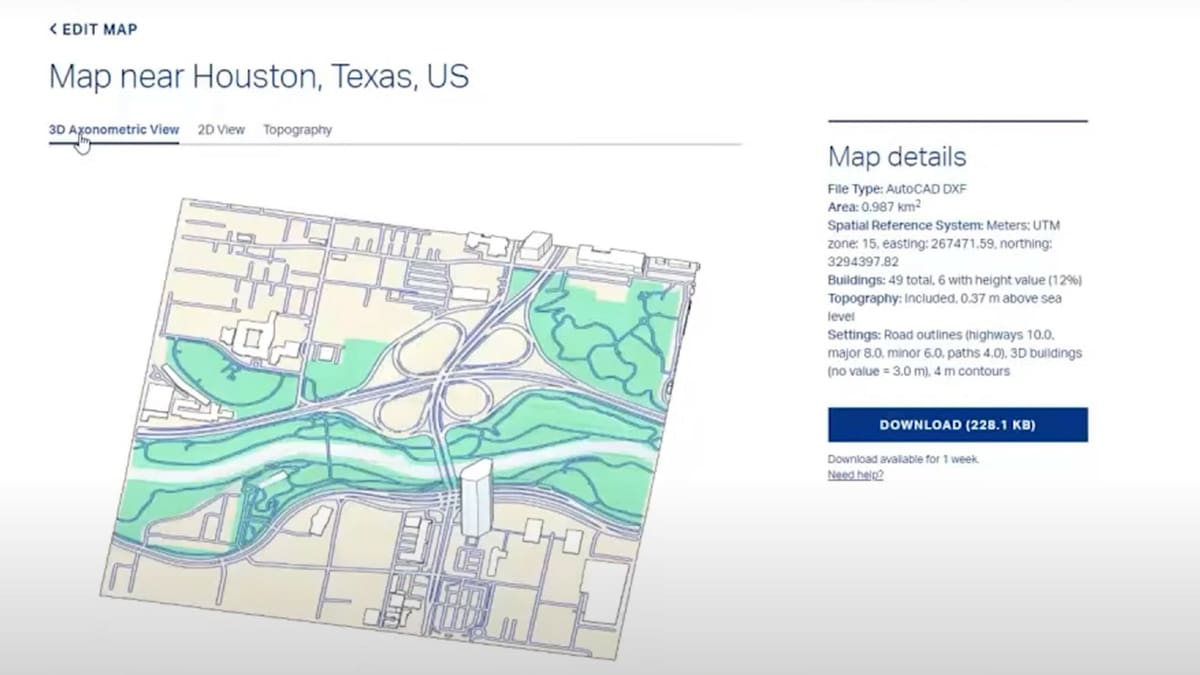Screen dimensions: 1200x675
Task: Open the Need help? link
Action: pos(855,475)
